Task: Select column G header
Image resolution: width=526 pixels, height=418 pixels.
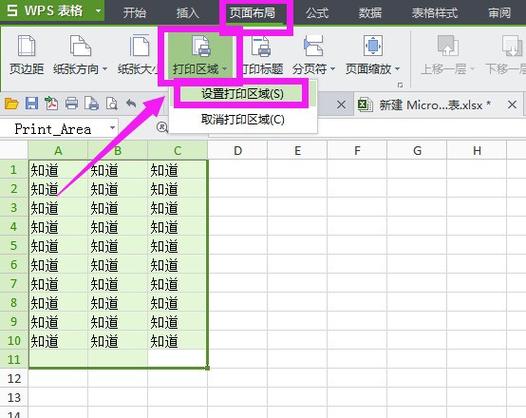Action: pos(417,151)
